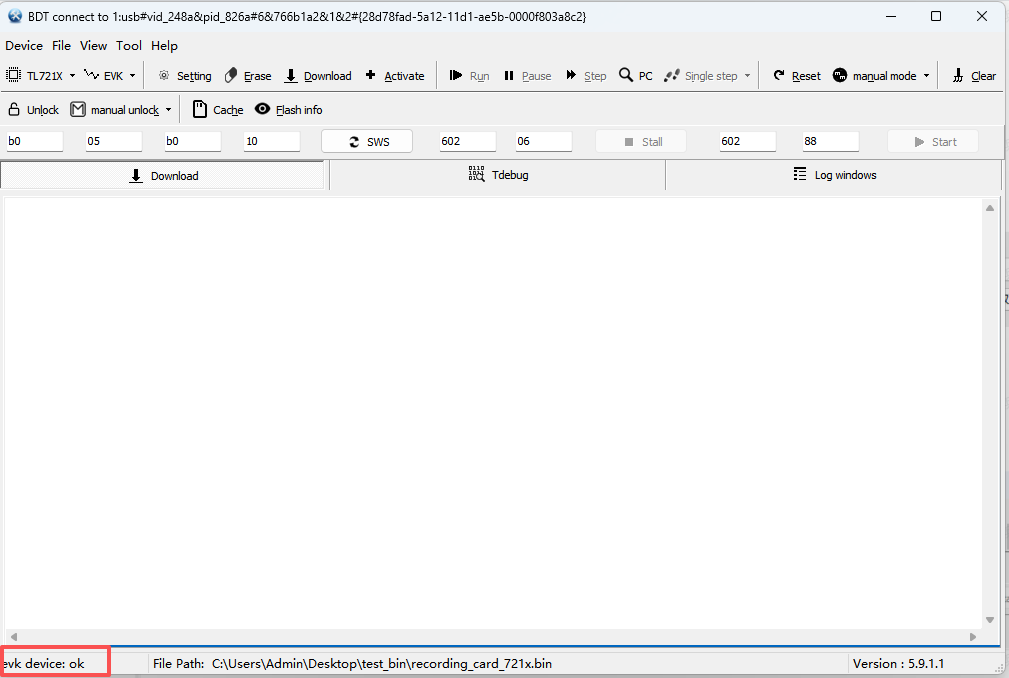Click the input field containing 88
The image size is (1009, 678).
[831, 142]
